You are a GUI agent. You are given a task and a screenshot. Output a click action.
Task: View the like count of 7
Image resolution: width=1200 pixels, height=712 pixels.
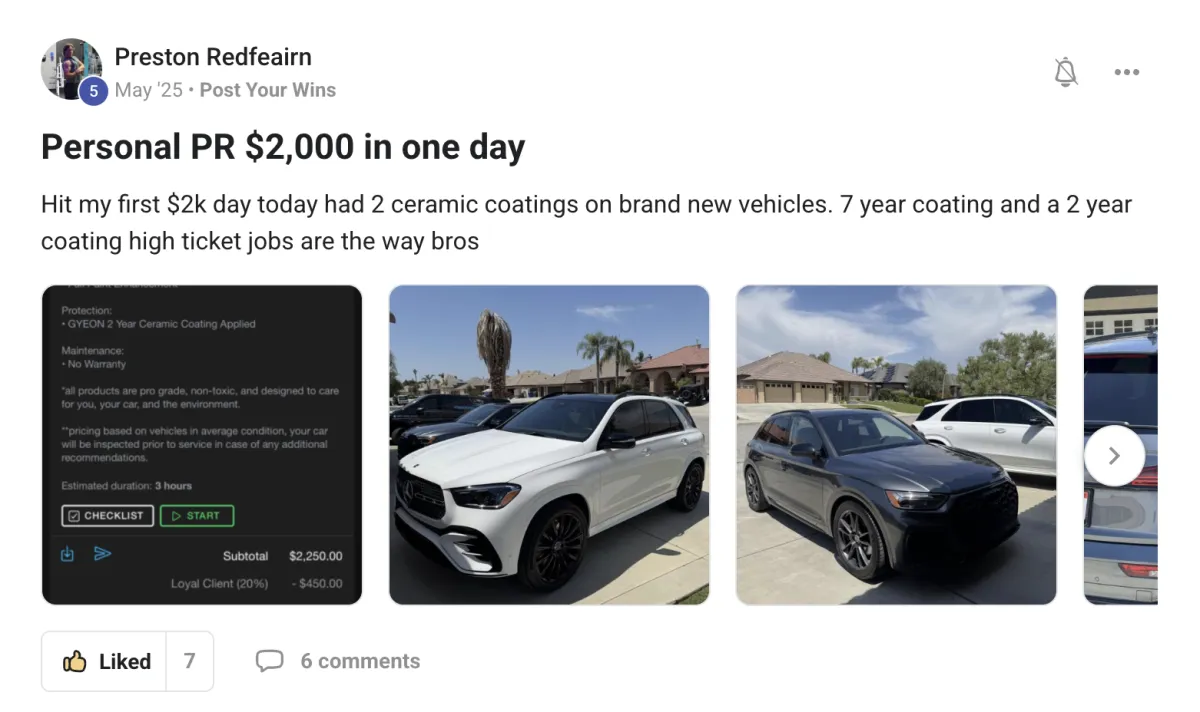(x=190, y=661)
